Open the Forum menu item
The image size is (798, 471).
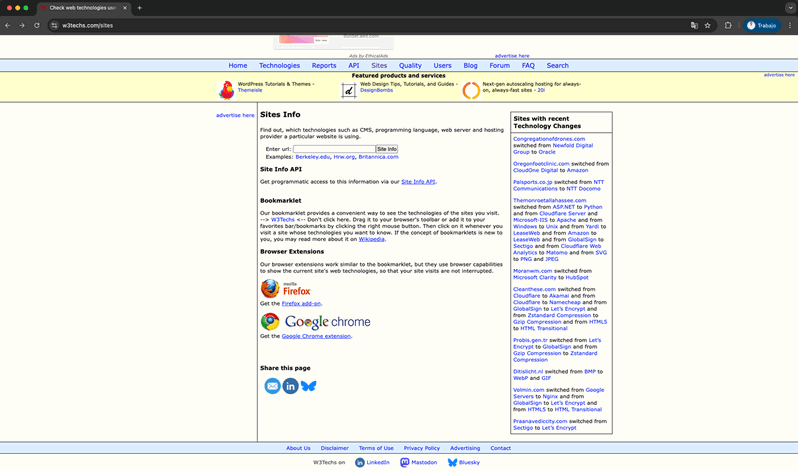pyautogui.click(x=499, y=66)
